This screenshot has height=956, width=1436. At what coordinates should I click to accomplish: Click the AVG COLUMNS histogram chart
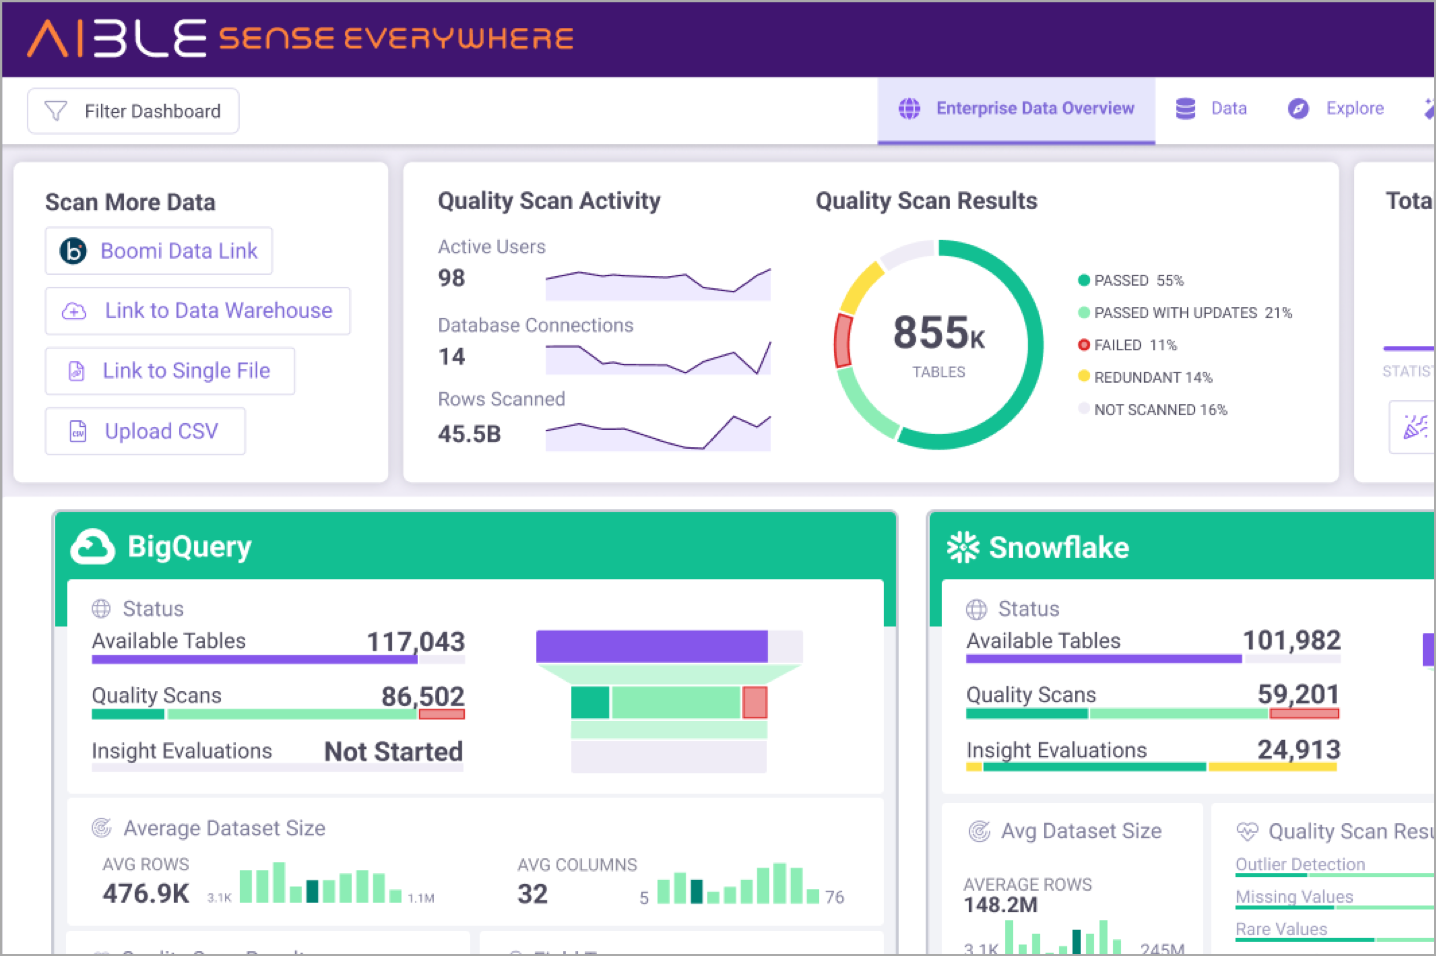(x=740, y=884)
